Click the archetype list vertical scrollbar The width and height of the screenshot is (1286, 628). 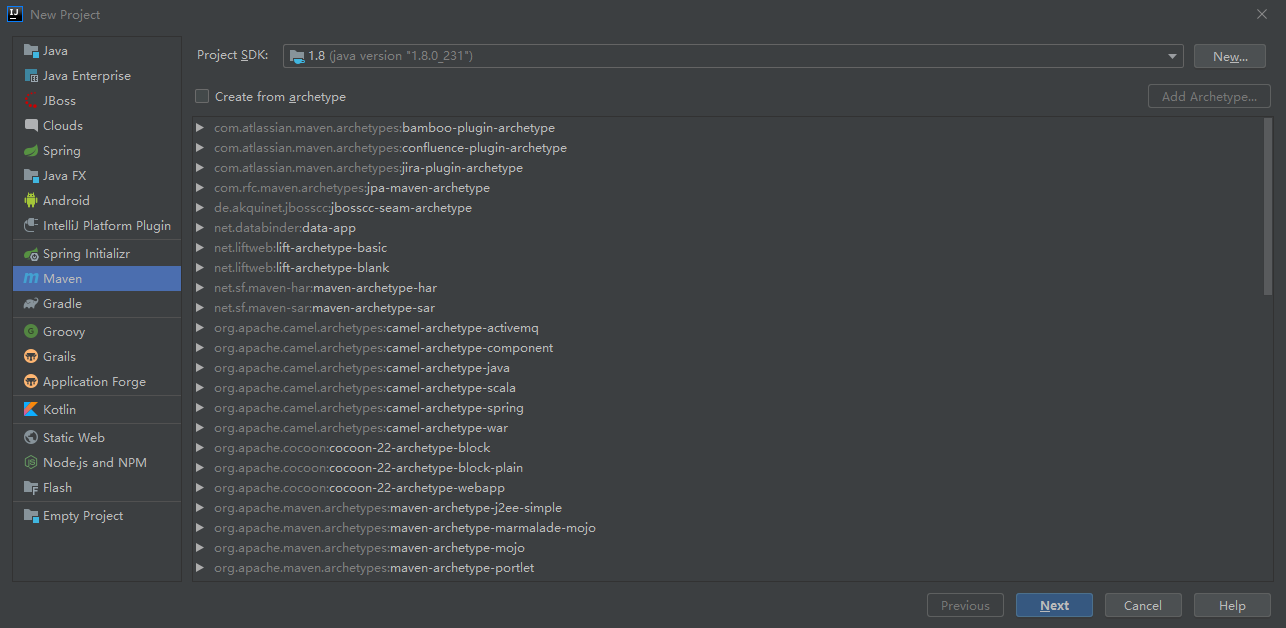tap(1268, 250)
